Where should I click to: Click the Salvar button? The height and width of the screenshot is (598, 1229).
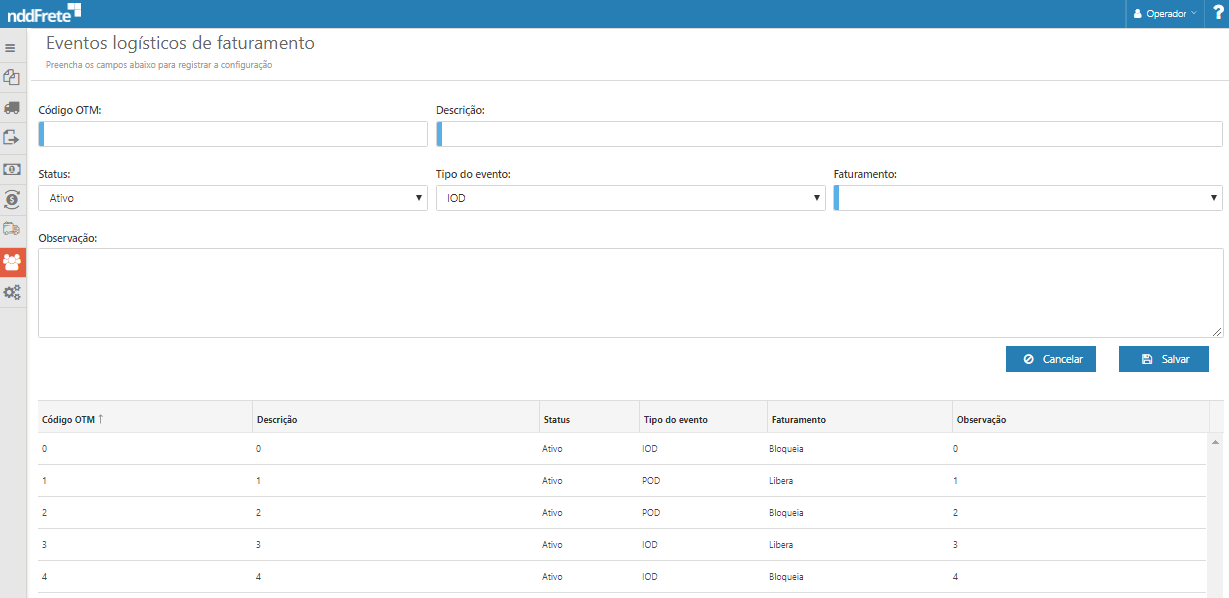coord(1164,359)
